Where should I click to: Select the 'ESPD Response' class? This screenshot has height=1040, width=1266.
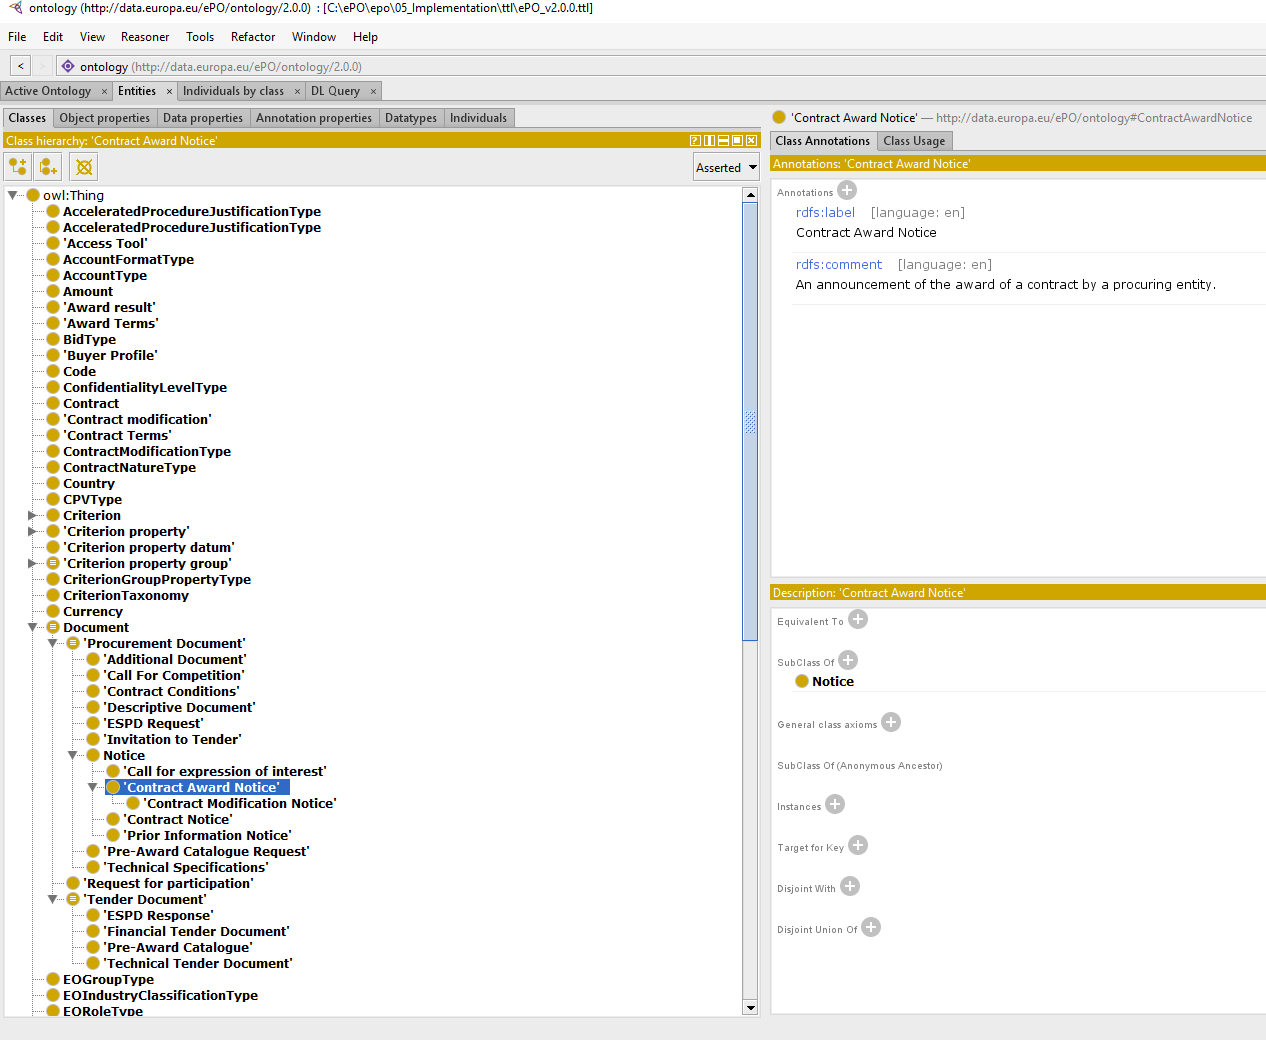[x=158, y=916]
